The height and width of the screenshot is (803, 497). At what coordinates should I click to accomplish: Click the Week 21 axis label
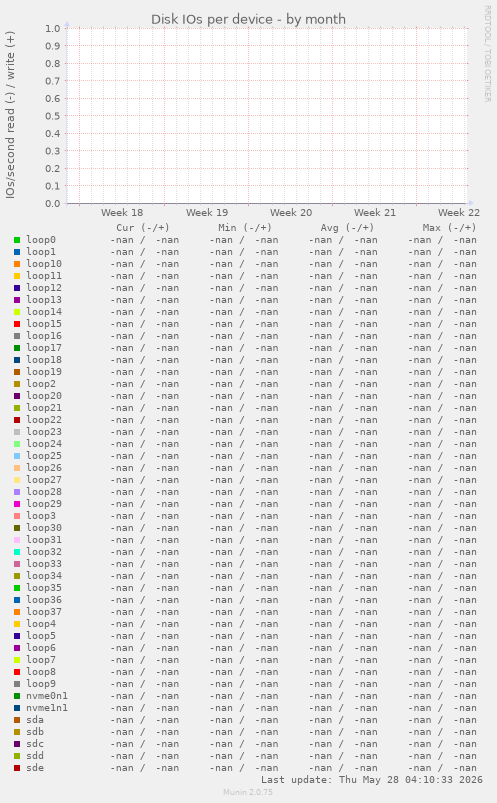[x=375, y=213]
